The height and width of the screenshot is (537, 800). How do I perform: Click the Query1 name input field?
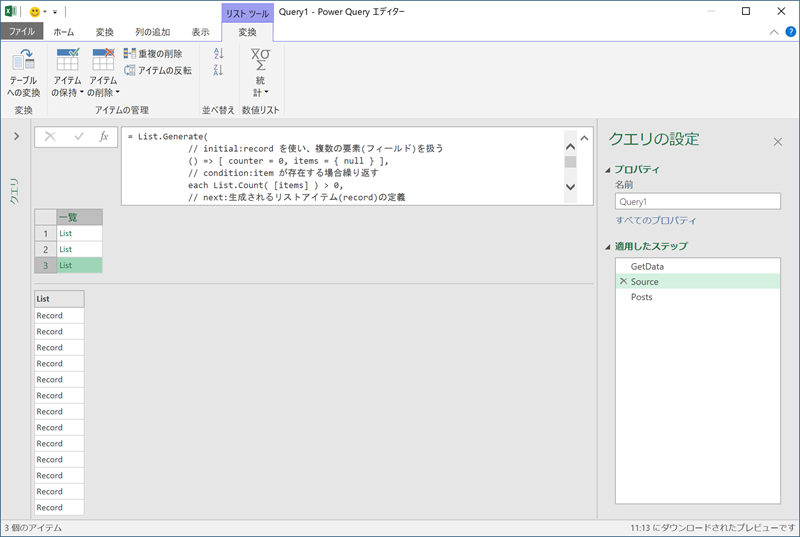coord(697,201)
